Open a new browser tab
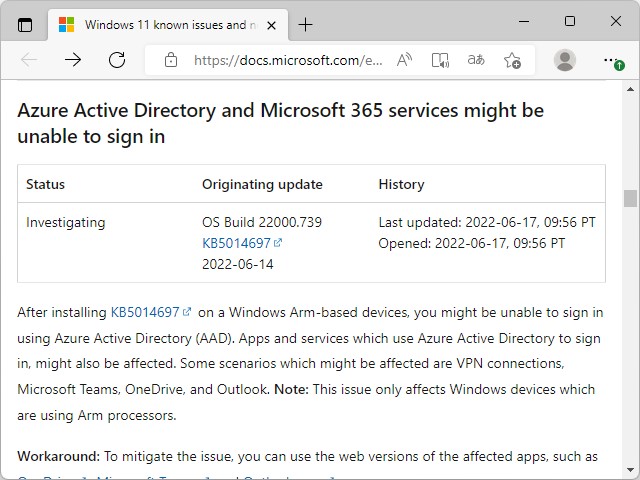640x480 pixels. pyautogui.click(x=305, y=25)
